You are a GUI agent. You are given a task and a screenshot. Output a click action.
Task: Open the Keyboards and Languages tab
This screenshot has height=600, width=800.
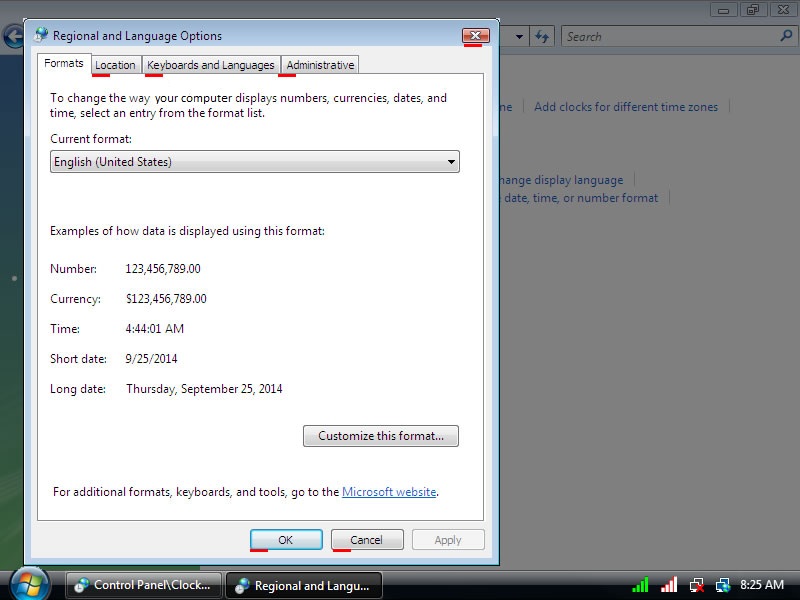(x=210, y=65)
